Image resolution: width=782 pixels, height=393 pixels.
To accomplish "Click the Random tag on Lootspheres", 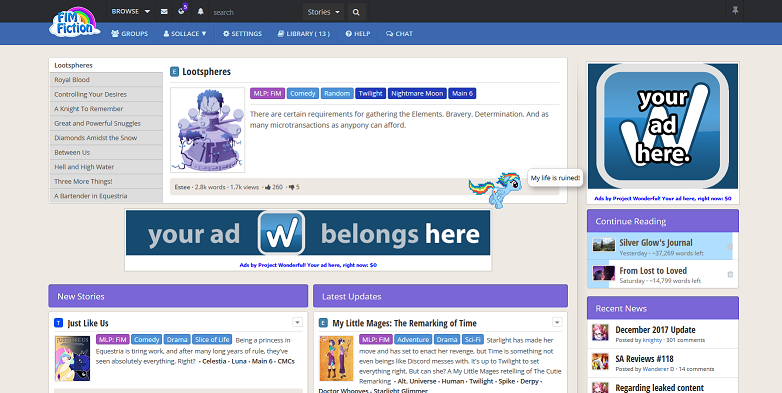I will pos(337,93).
